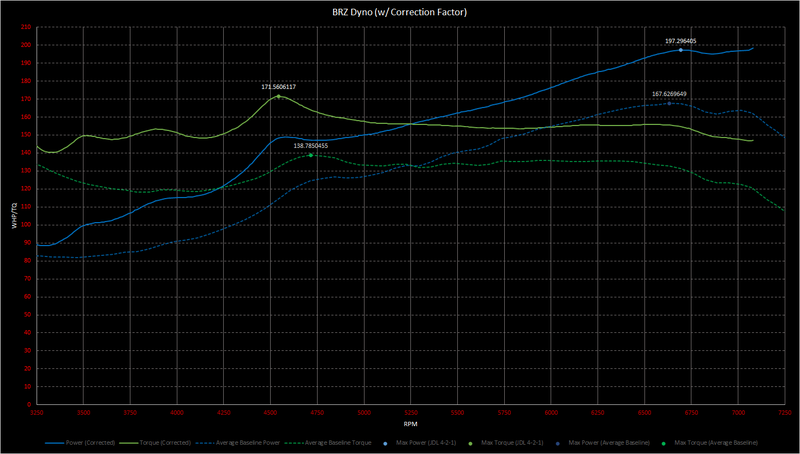Select the Max Torque (Average Baseline) legend entry
This screenshot has height=454, width=800.
pos(711,443)
